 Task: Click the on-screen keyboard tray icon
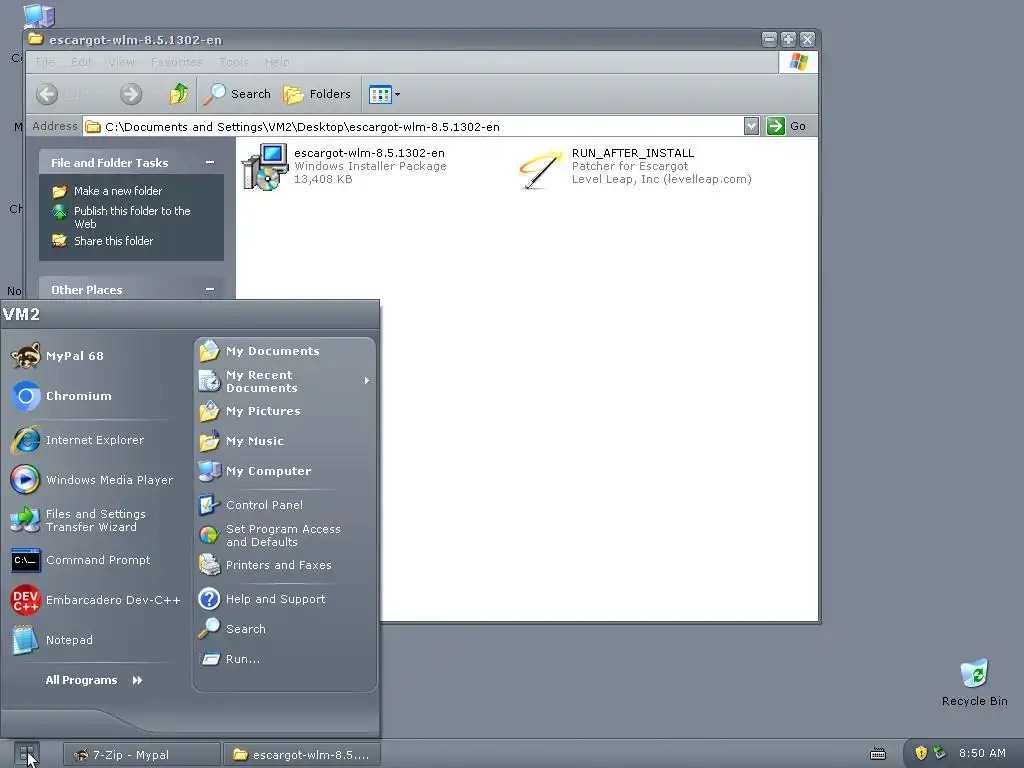[878, 754]
